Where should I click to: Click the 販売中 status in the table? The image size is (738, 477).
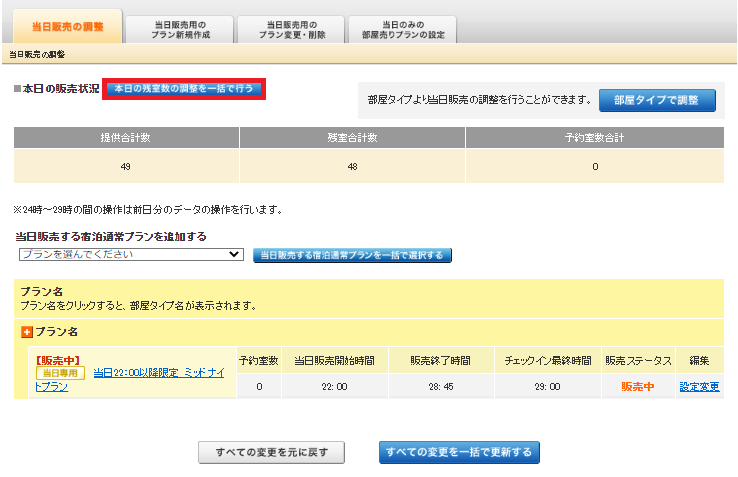(637, 386)
